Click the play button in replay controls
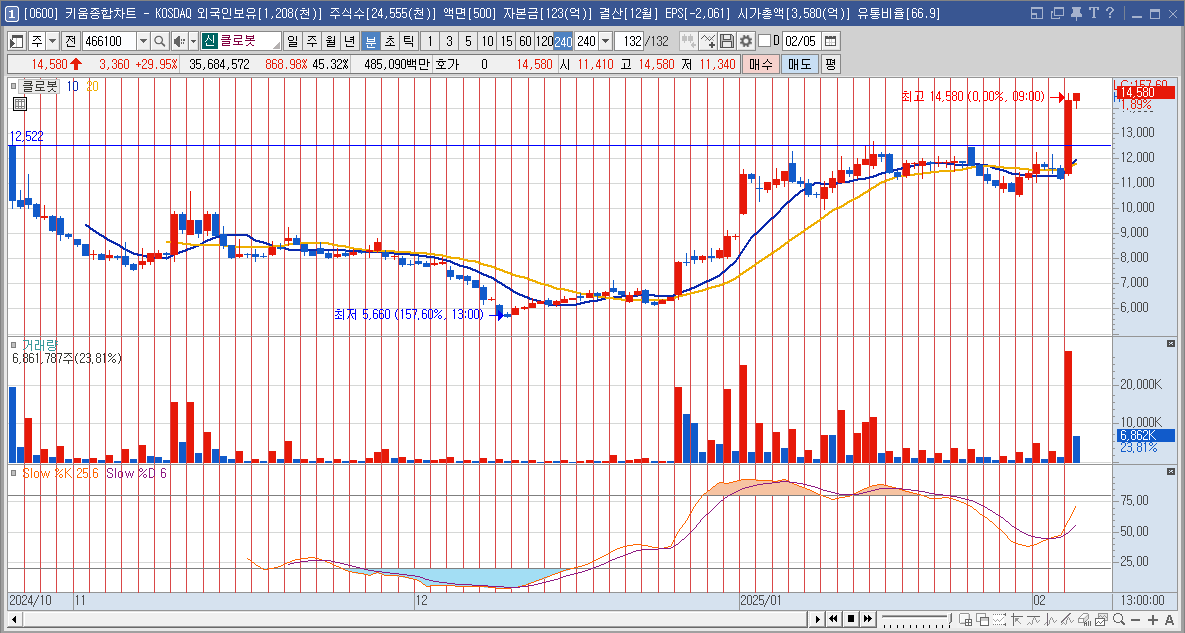The height and width of the screenshot is (633, 1185). pyautogui.click(x=818, y=619)
